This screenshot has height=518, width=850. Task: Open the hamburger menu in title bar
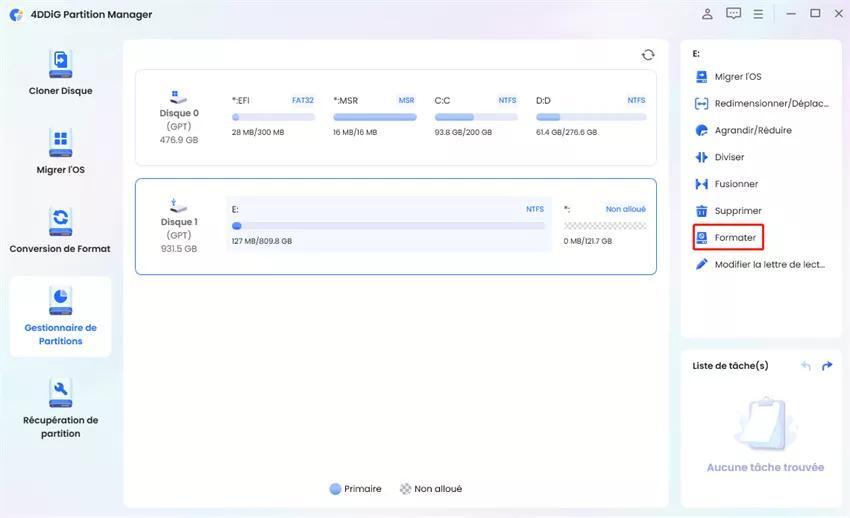[x=759, y=14]
